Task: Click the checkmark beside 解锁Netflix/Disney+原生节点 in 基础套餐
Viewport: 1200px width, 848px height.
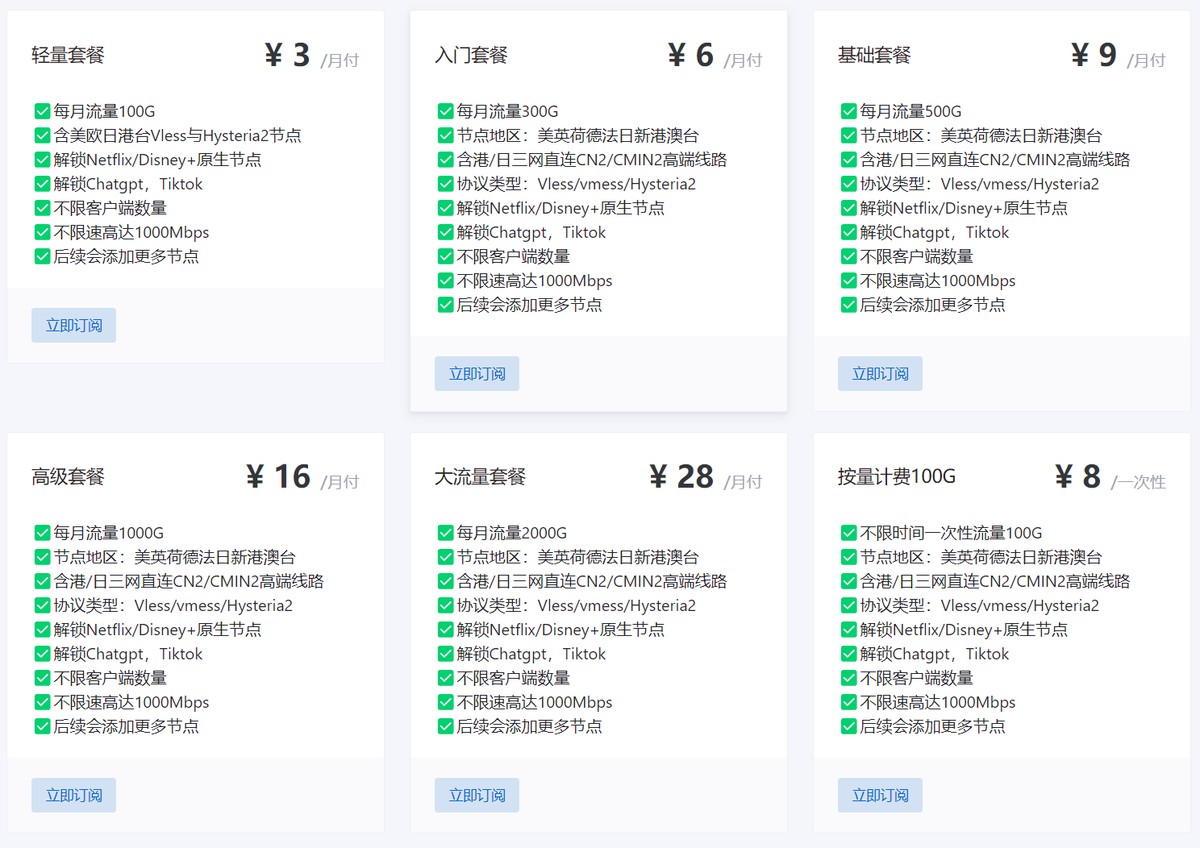Action: pos(848,208)
